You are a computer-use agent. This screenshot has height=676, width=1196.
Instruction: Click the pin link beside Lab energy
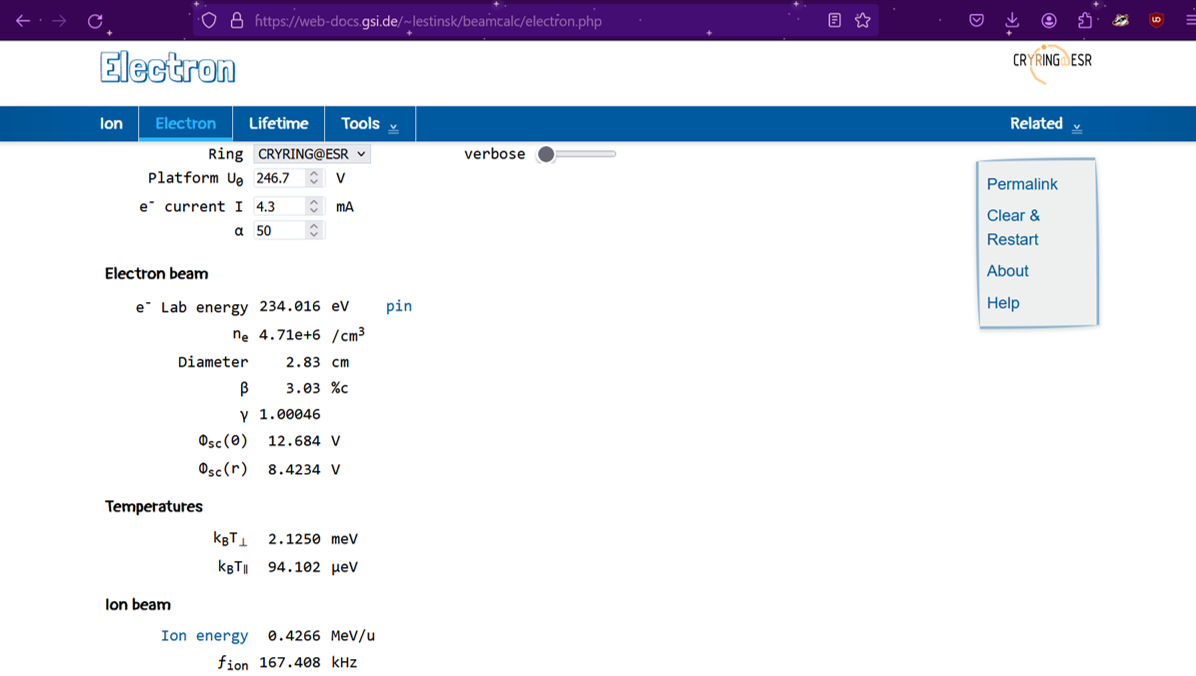(x=399, y=306)
